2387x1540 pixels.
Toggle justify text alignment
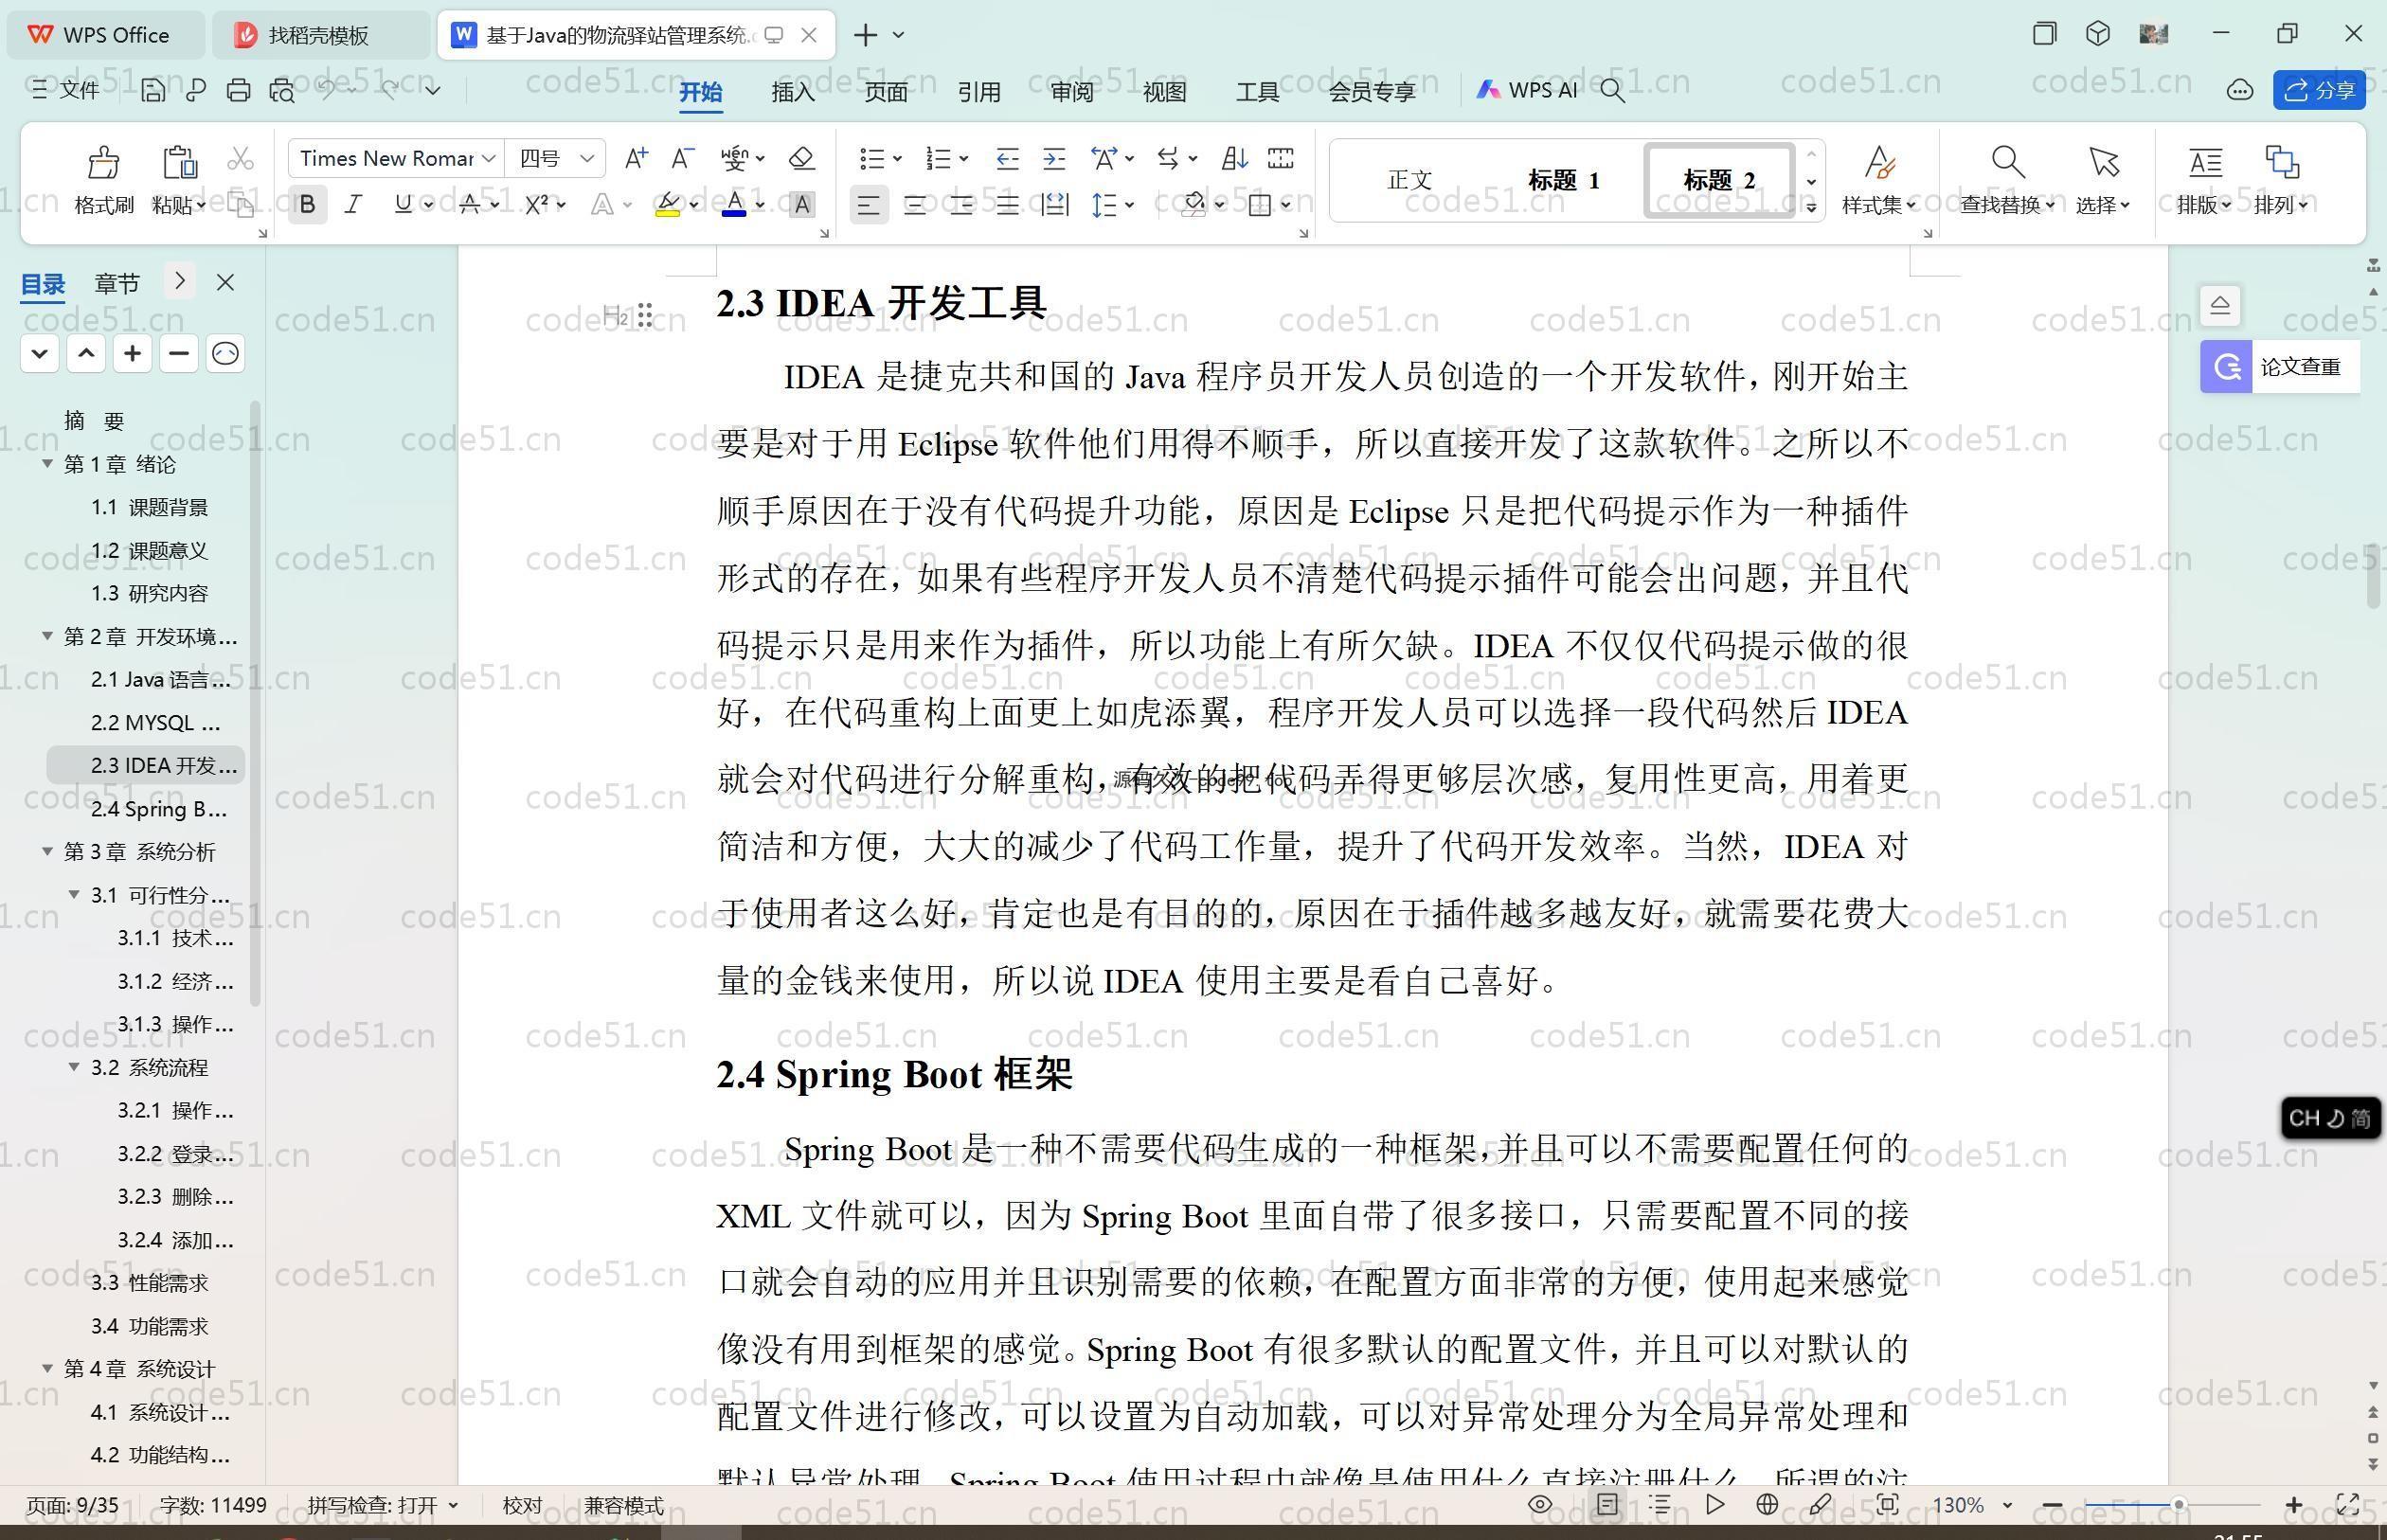pos(1008,205)
